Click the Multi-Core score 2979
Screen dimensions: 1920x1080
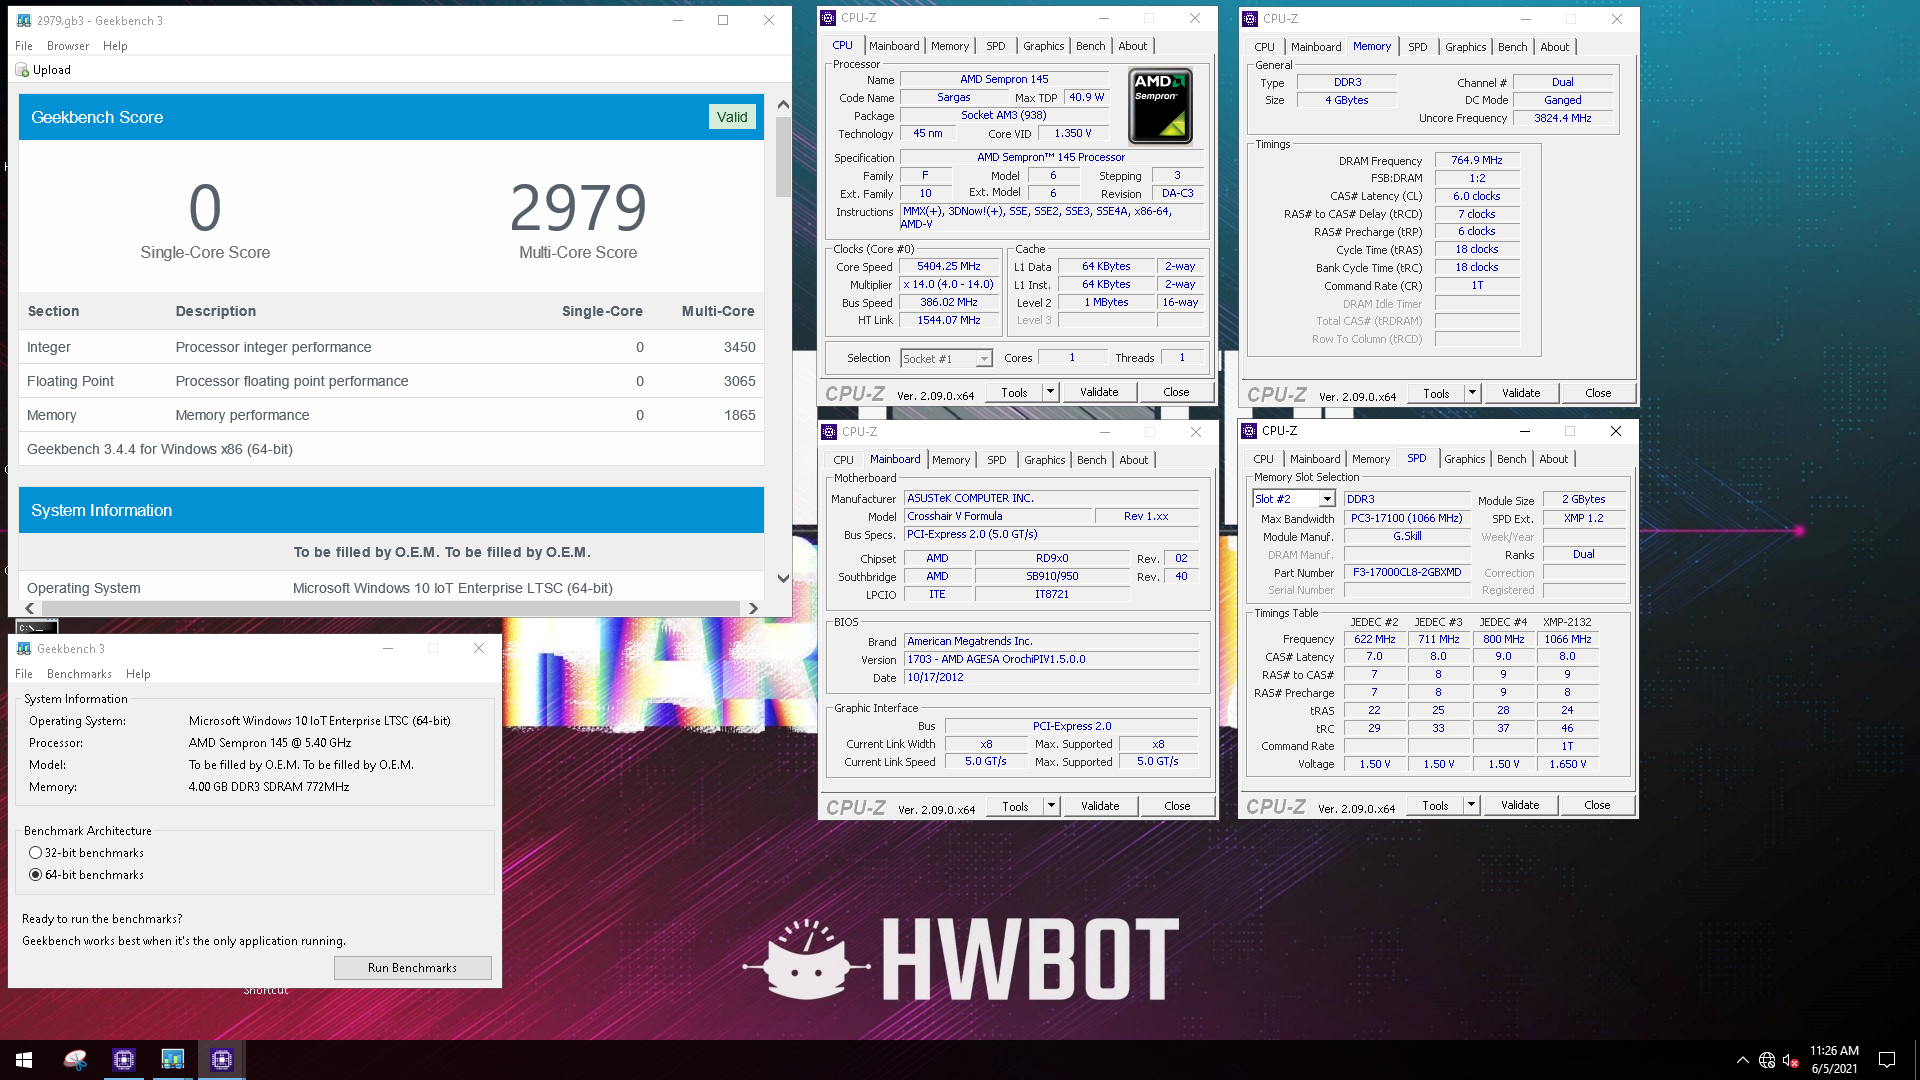(x=578, y=207)
